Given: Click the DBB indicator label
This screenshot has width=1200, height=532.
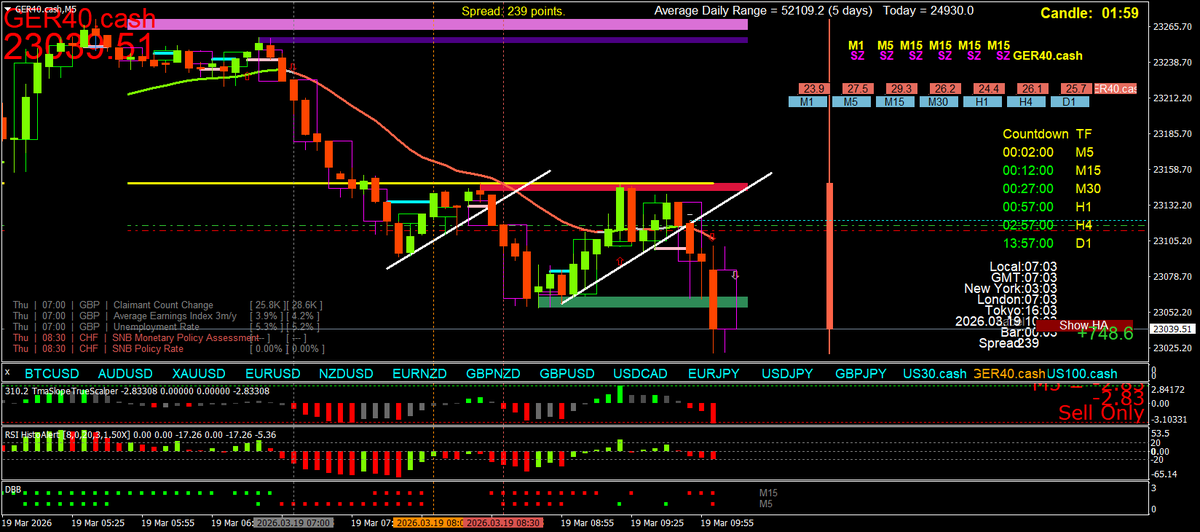Looking at the screenshot, I should coord(13,489).
